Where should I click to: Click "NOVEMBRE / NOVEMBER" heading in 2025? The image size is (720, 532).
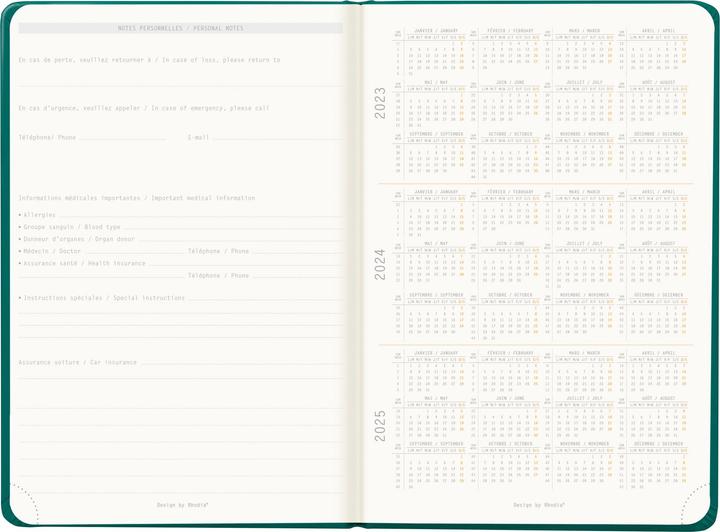tap(584, 444)
